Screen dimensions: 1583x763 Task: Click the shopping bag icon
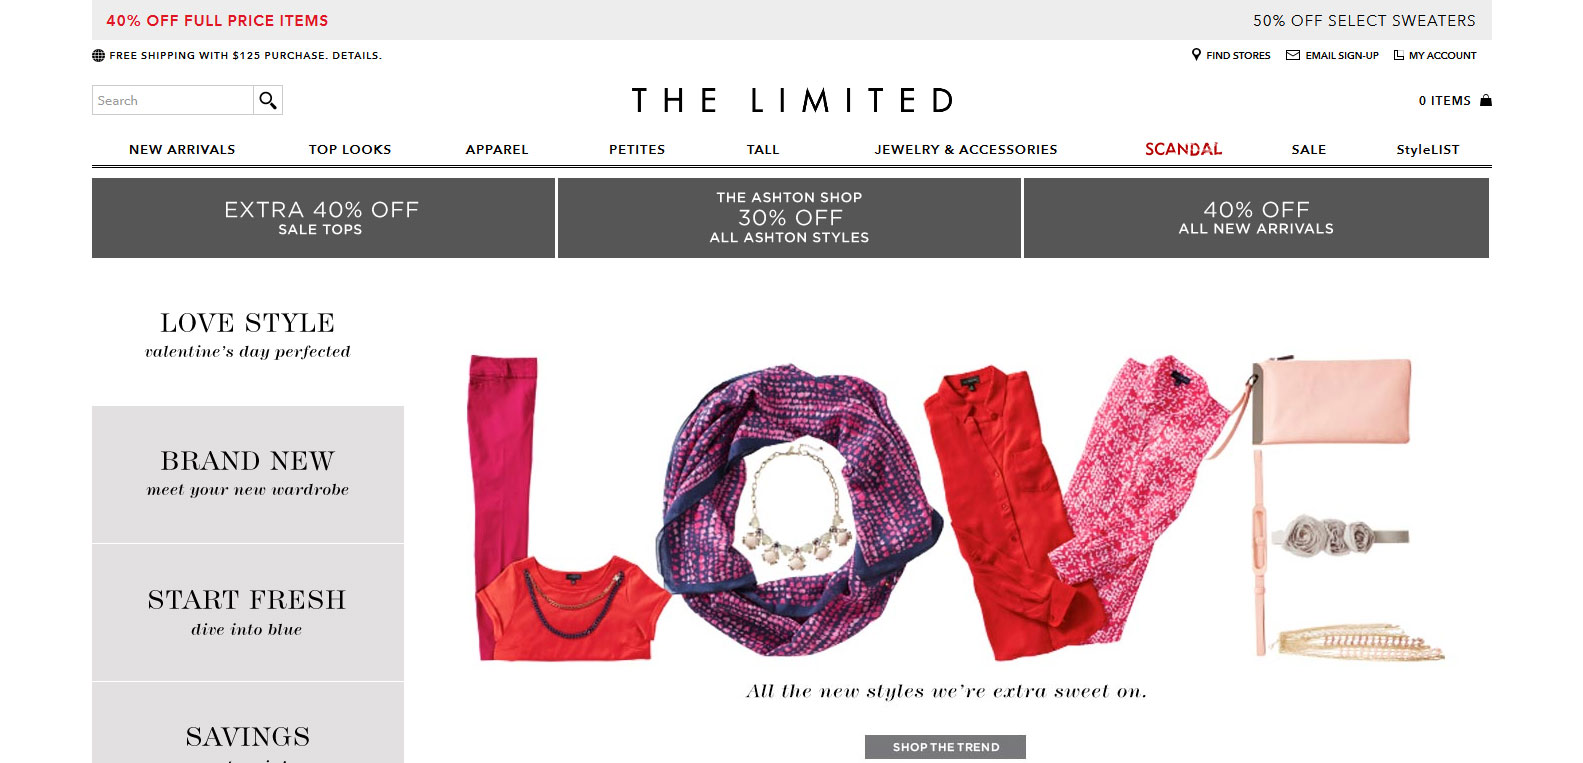(x=1486, y=100)
